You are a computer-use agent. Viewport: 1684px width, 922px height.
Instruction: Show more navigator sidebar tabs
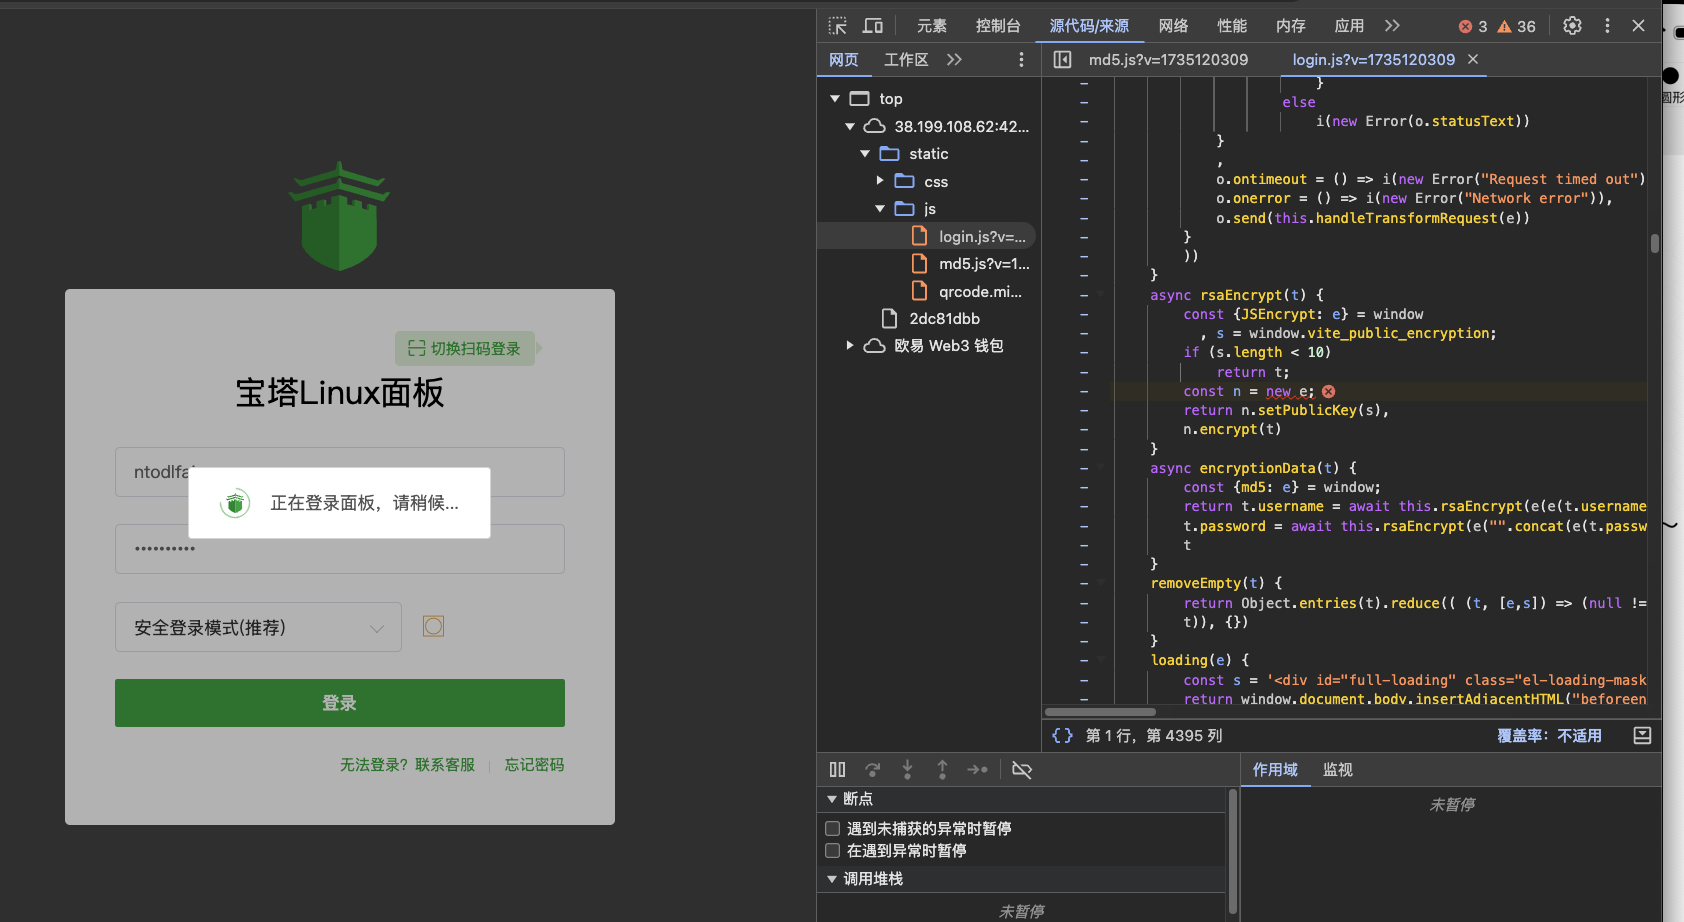coord(954,60)
